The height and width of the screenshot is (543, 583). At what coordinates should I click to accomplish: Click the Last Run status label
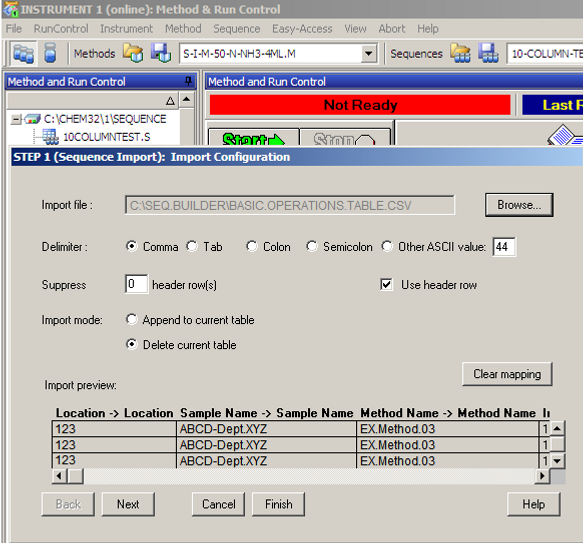click(x=553, y=105)
